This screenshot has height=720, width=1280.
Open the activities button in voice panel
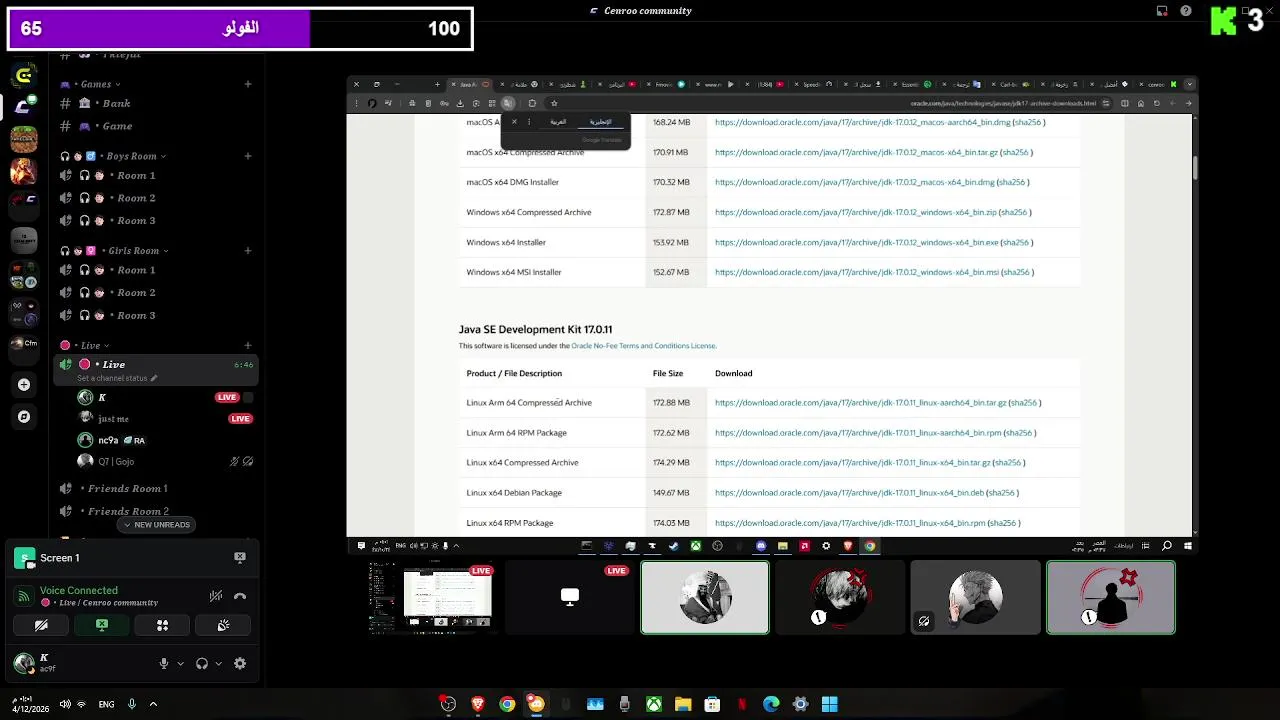[x=162, y=625]
